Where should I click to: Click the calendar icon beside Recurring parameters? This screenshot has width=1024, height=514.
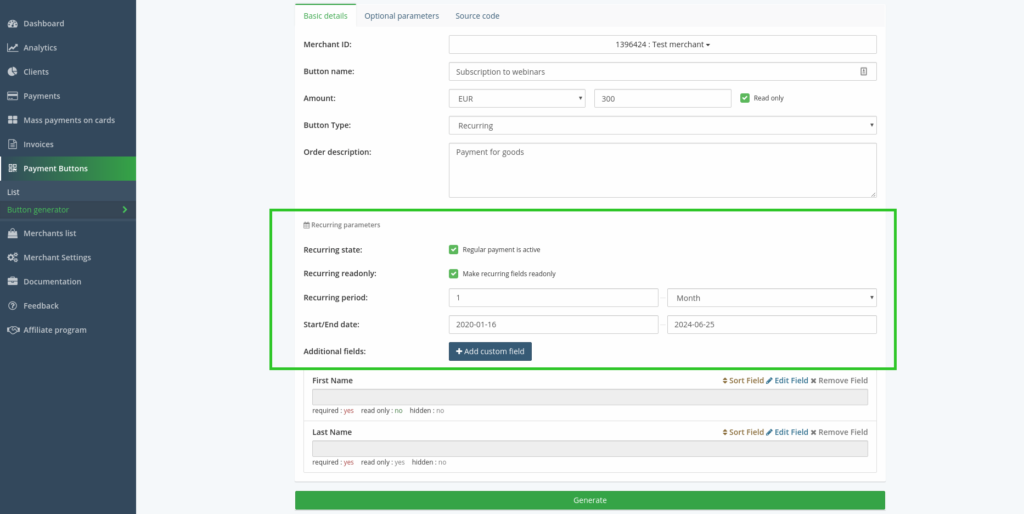[306, 225]
